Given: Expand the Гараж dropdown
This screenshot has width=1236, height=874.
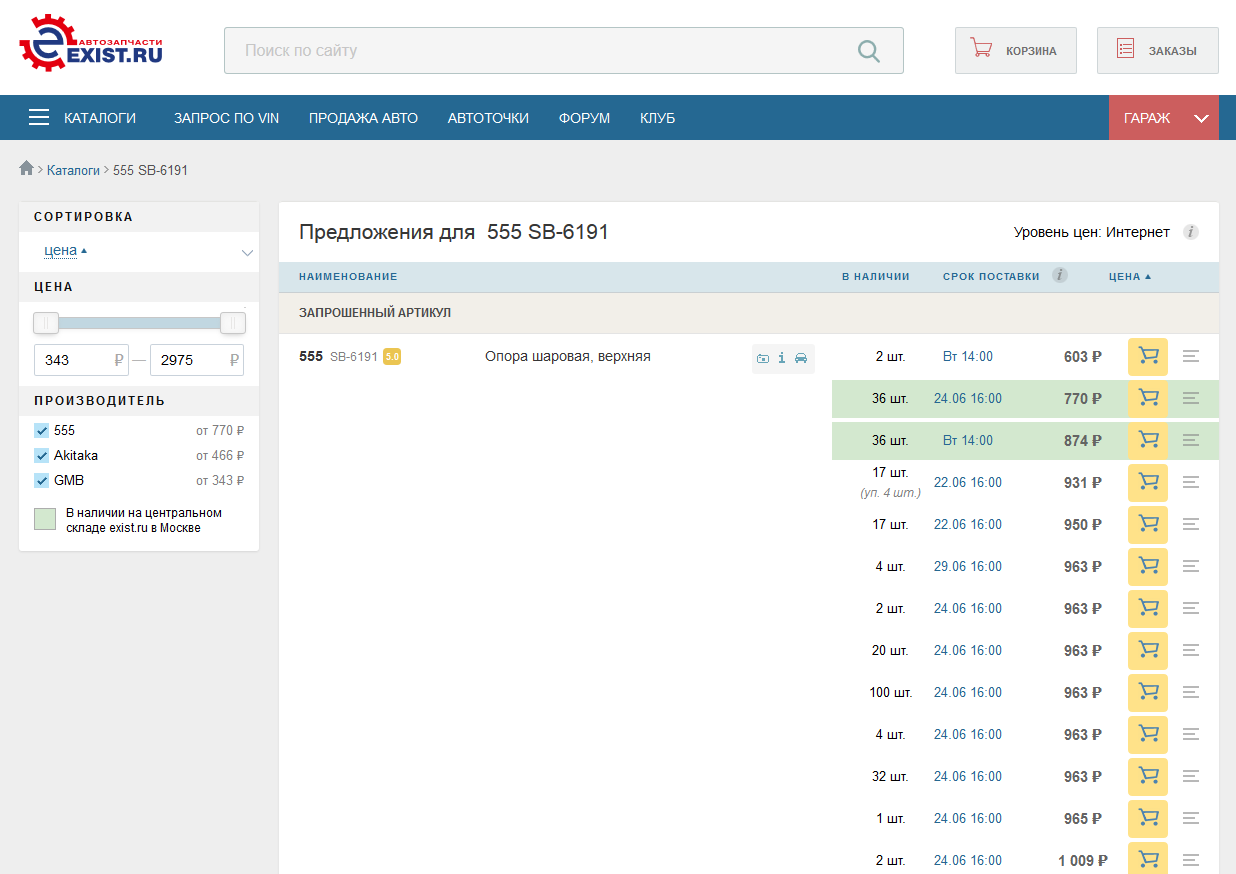Looking at the screenshot, I should [1201, 118].
